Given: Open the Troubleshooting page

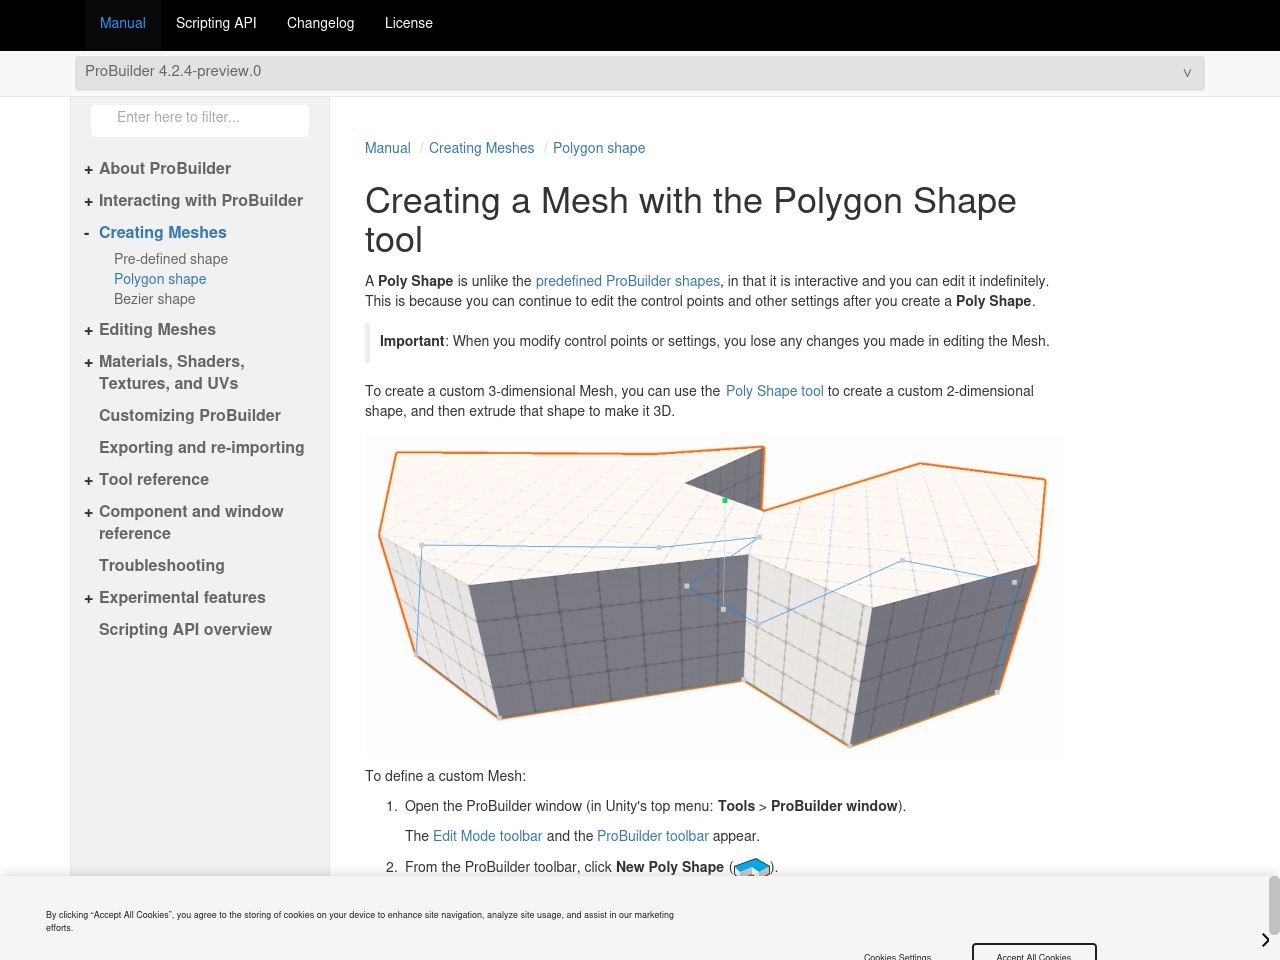Looking at the screenshot, I should tap(162, 565).
